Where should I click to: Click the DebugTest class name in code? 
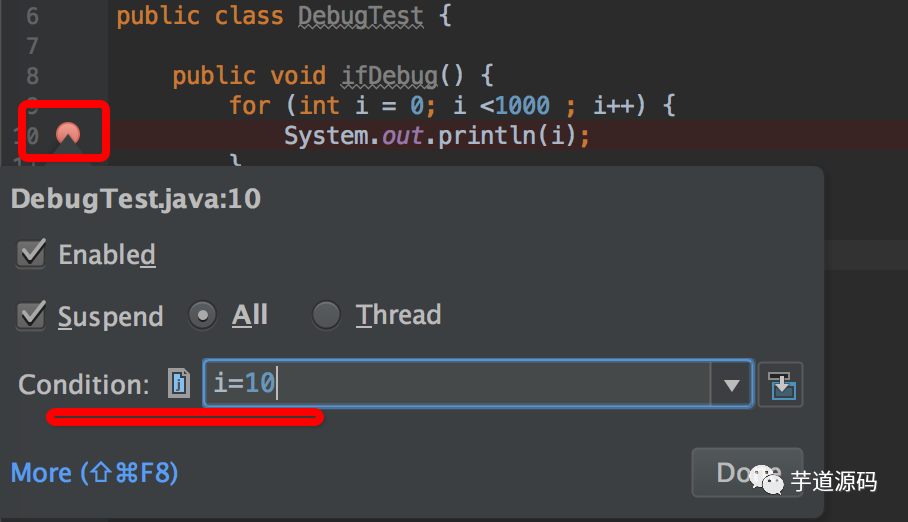pyautogui.click(x=361, y=16)
